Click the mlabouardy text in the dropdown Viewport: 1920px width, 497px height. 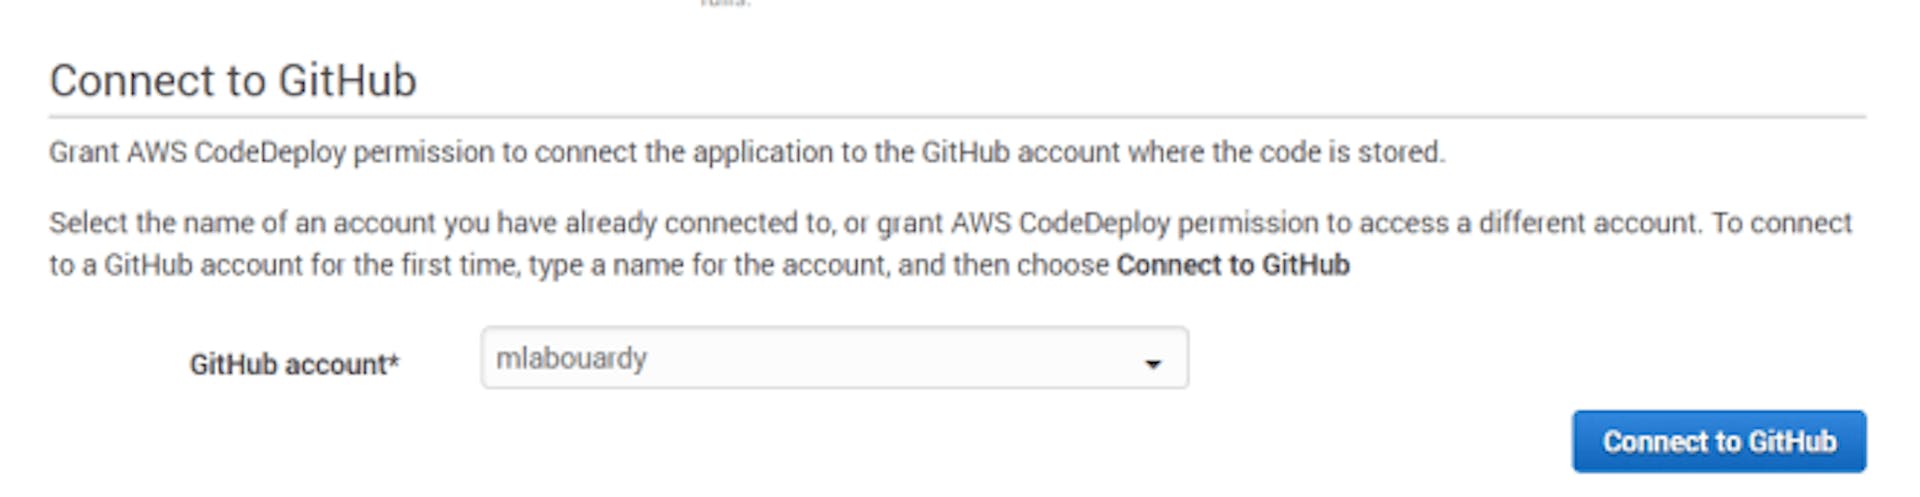(571, 358)
